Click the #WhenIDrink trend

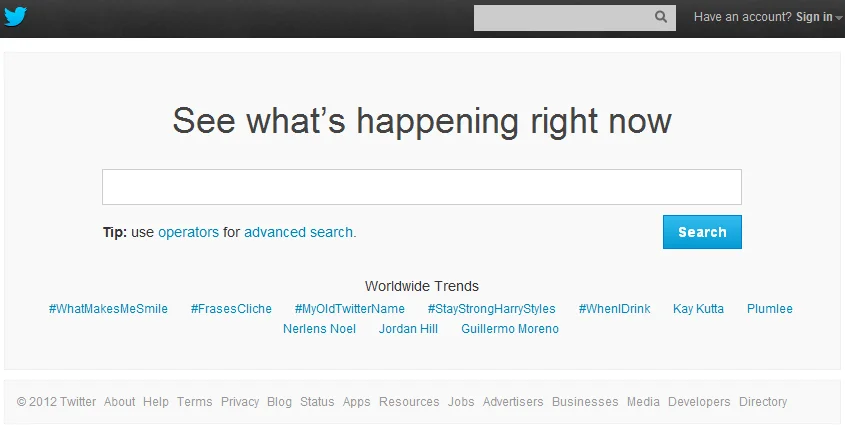point(614,309)
